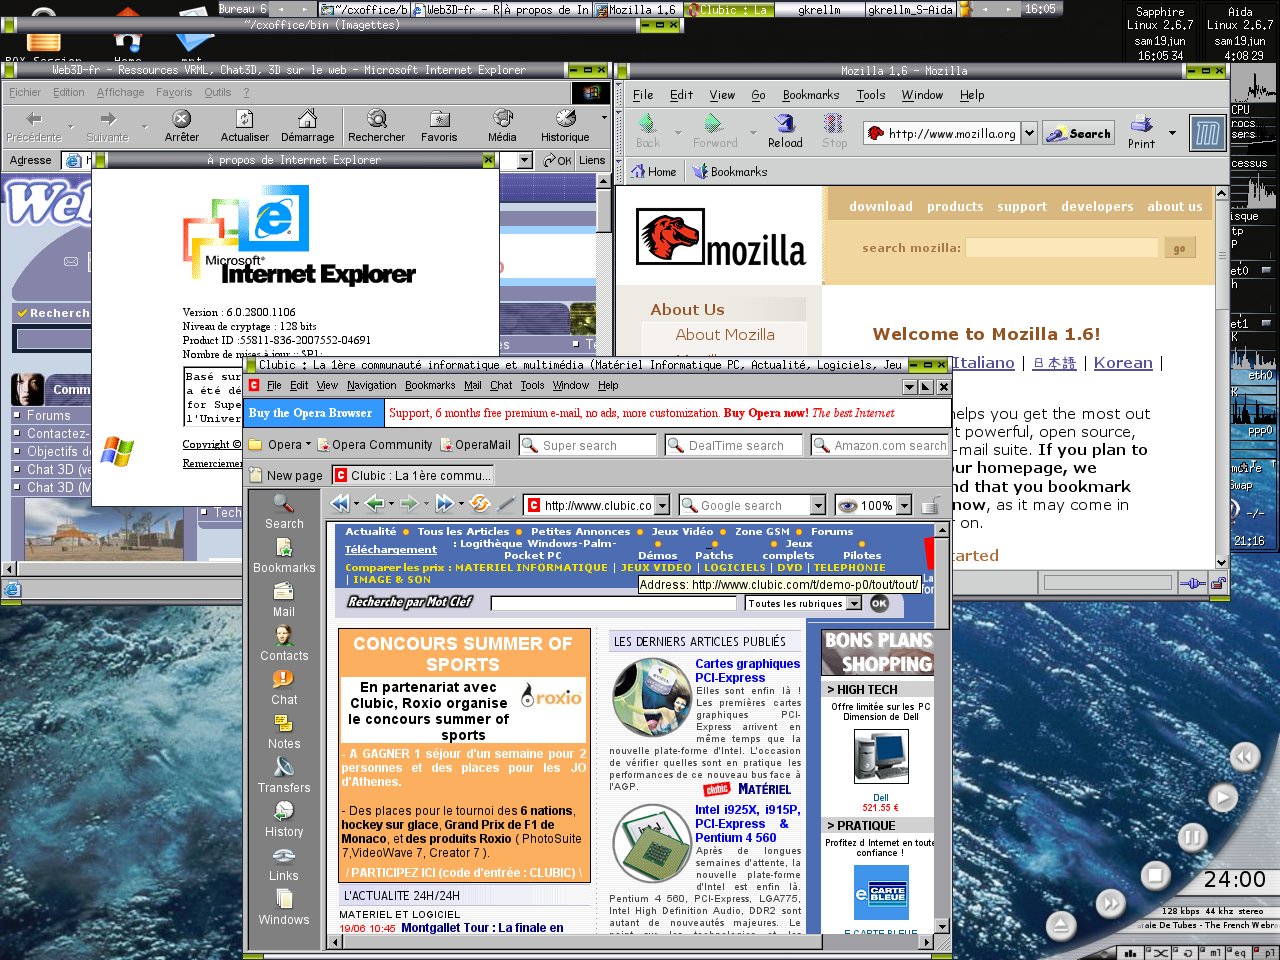Image resolution: width=1280 pixels, height=960 pixels.
Task: Click Favoris star in the Internet Explorer toolbar
Action: pos(439,127)
